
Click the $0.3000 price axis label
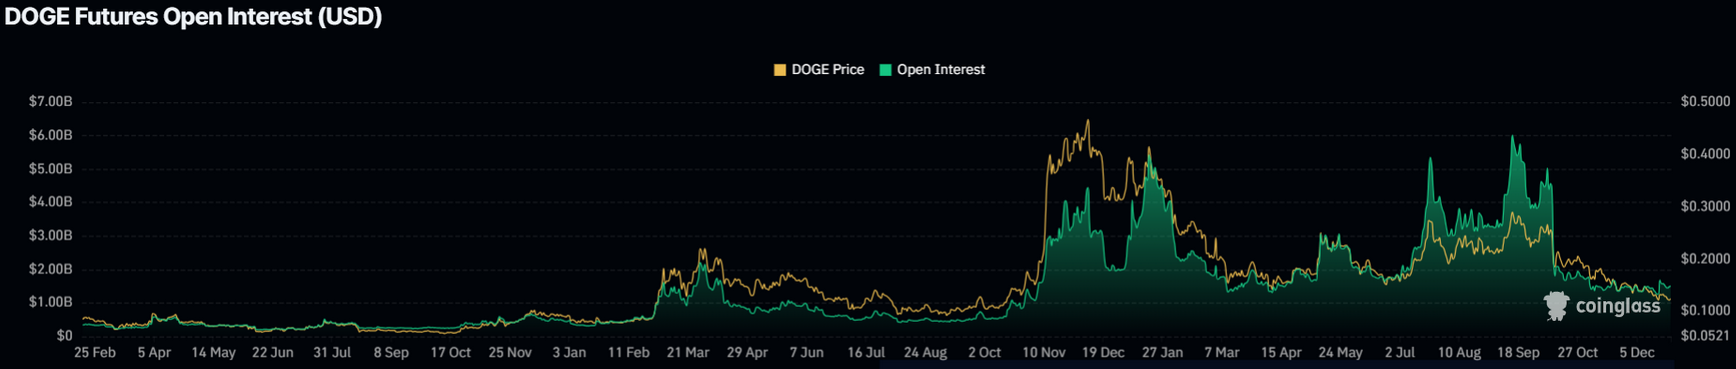click(1705, 206)
